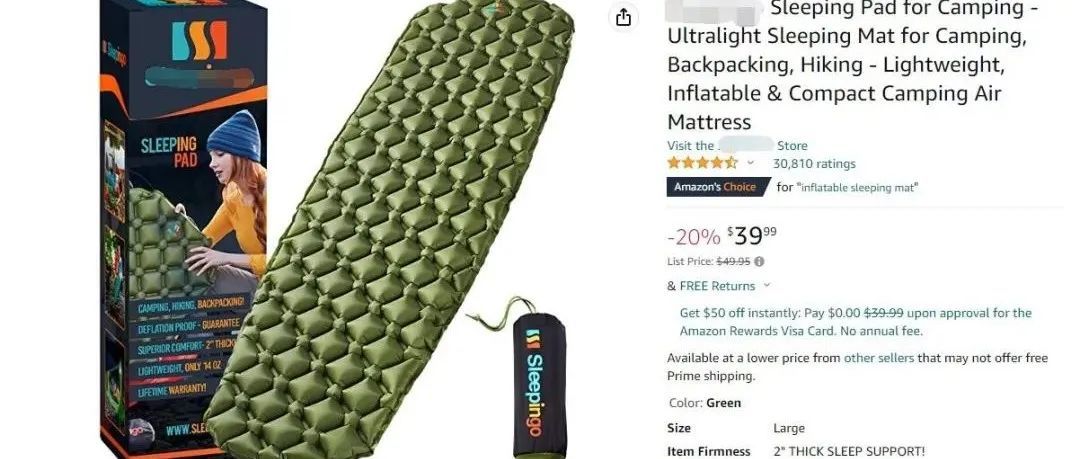The height and width of the screenshot is (459, 1080).
Task: Click the green sleeping pad product image
Action: 390,227
